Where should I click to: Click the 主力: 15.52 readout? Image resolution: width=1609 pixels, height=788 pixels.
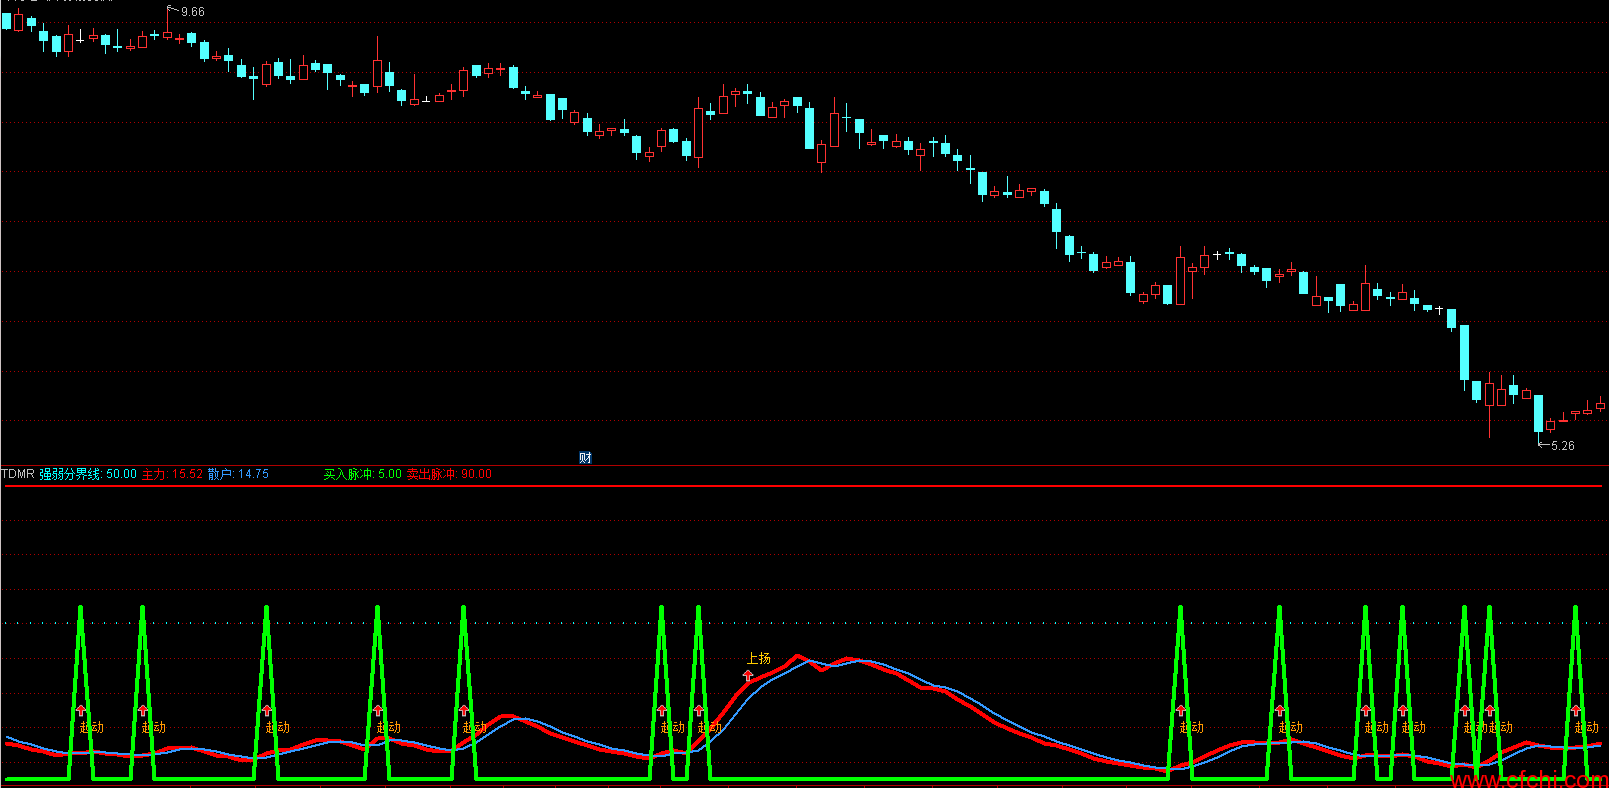[172, 474]
